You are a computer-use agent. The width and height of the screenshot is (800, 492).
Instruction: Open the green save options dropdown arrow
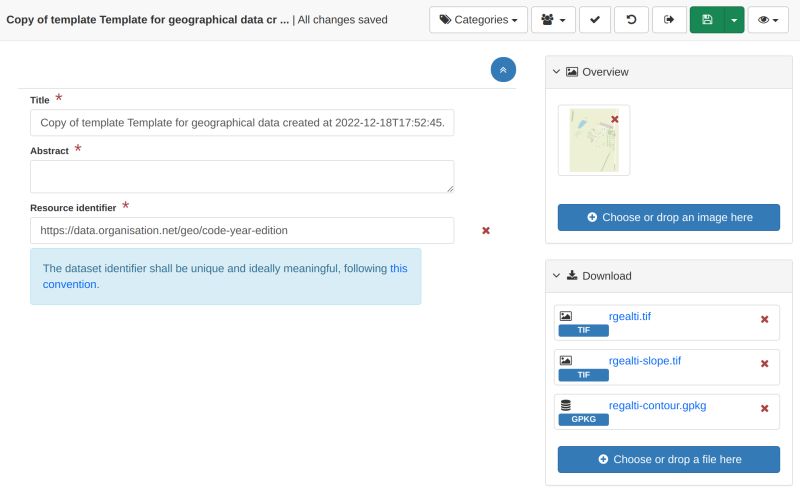point(734,20)
